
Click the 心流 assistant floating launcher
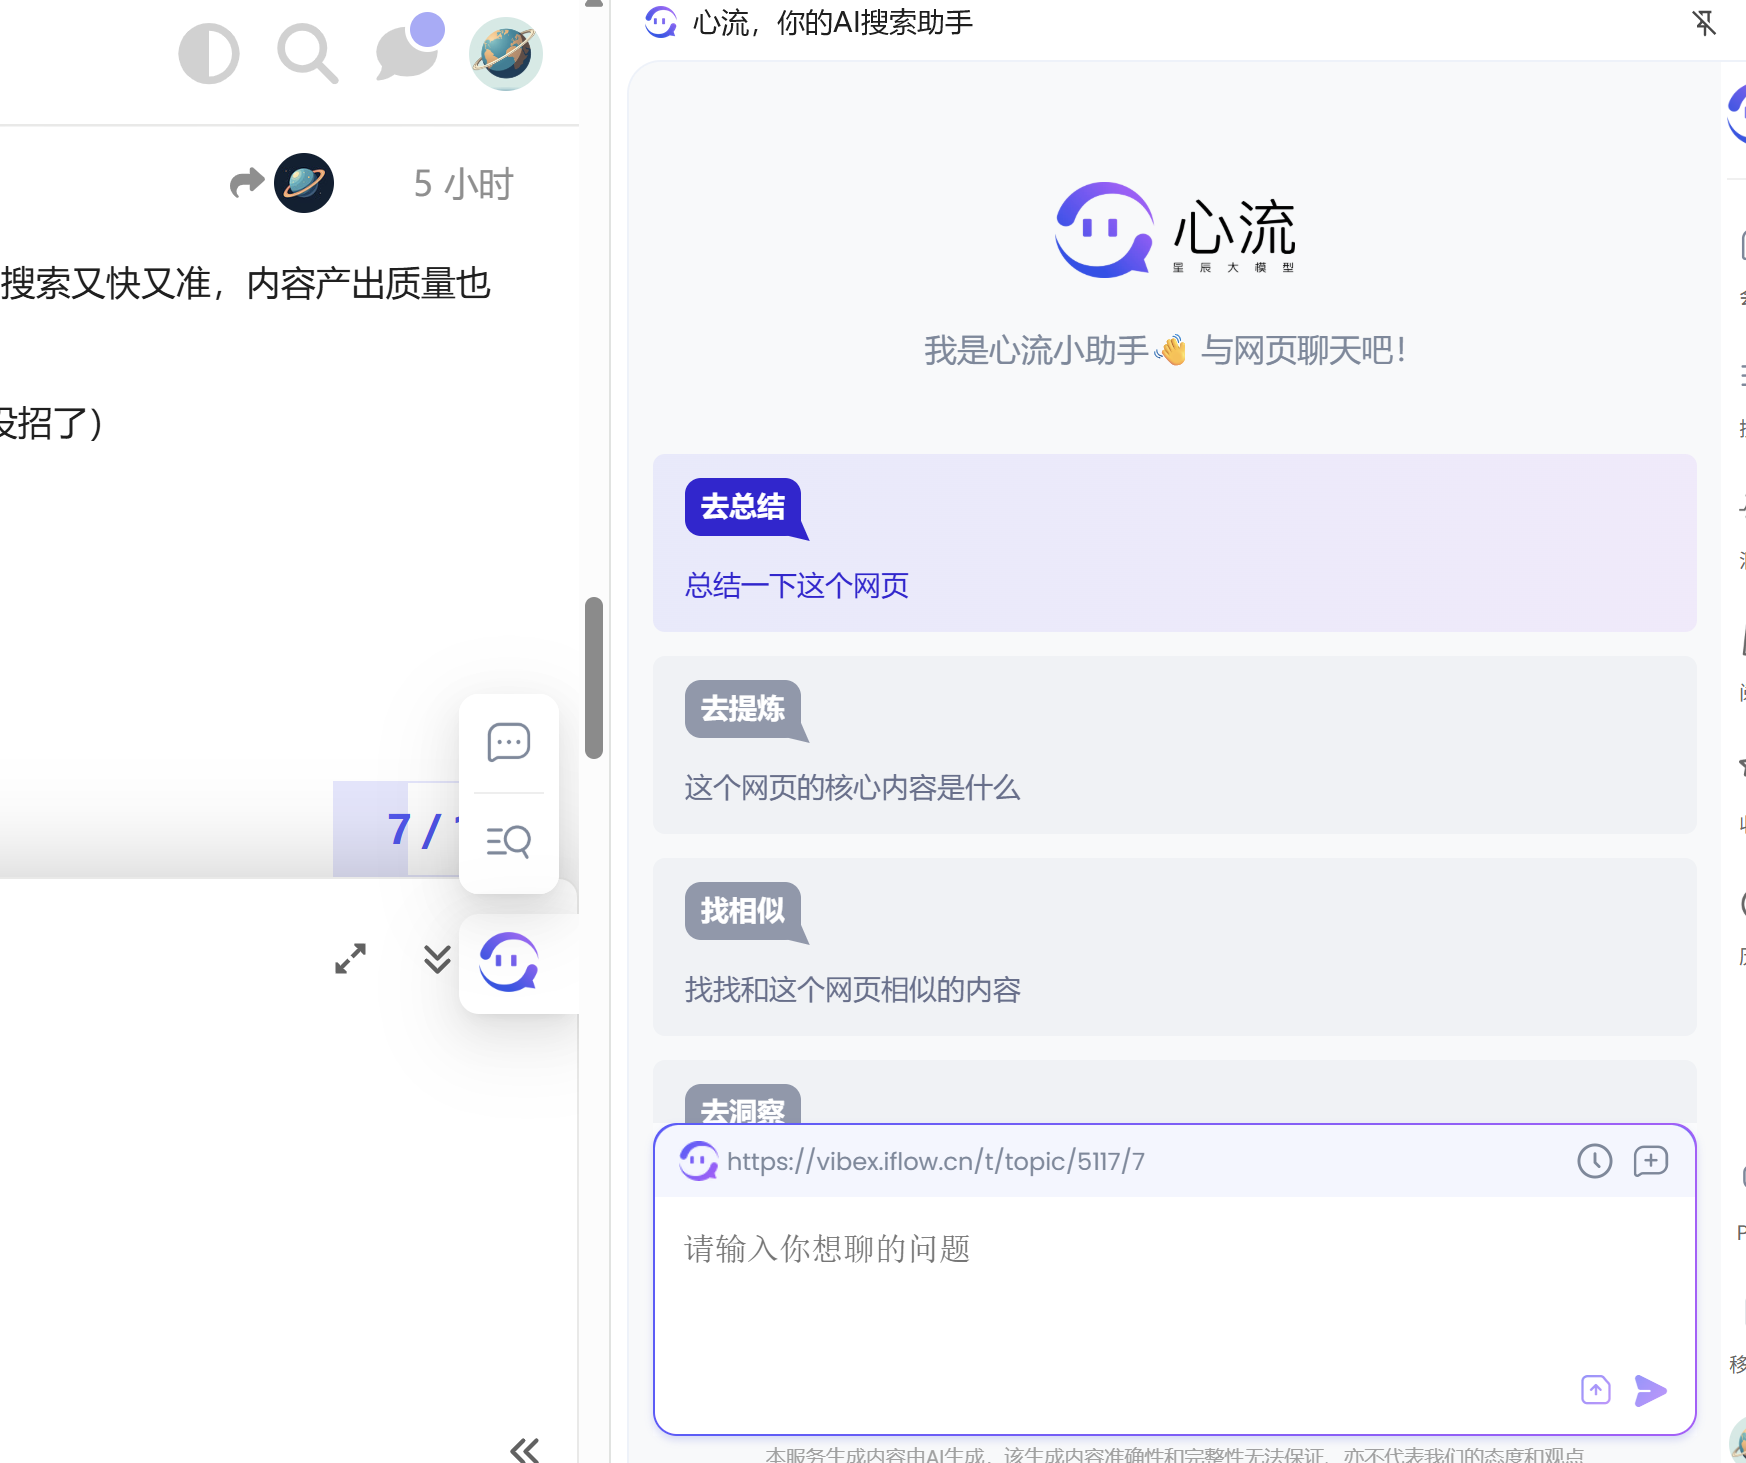click(509, 963)
